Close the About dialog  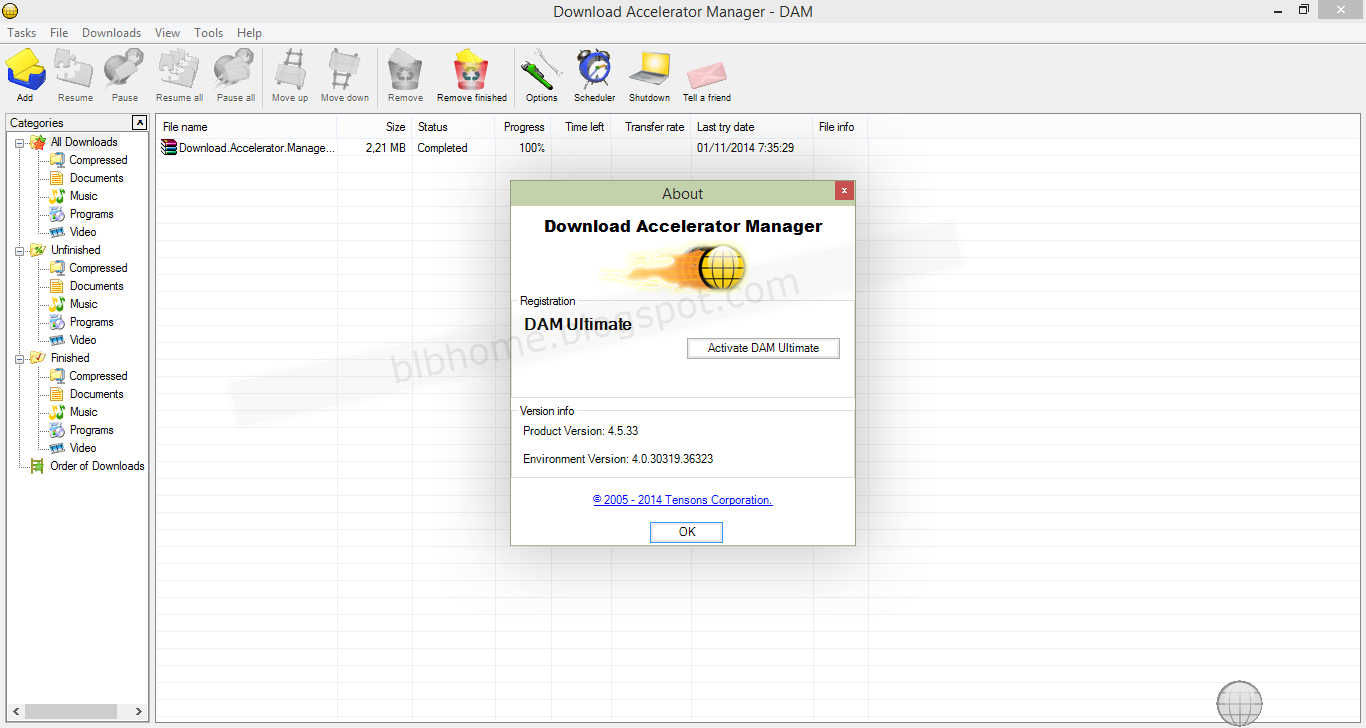click(x=844, y=191)
